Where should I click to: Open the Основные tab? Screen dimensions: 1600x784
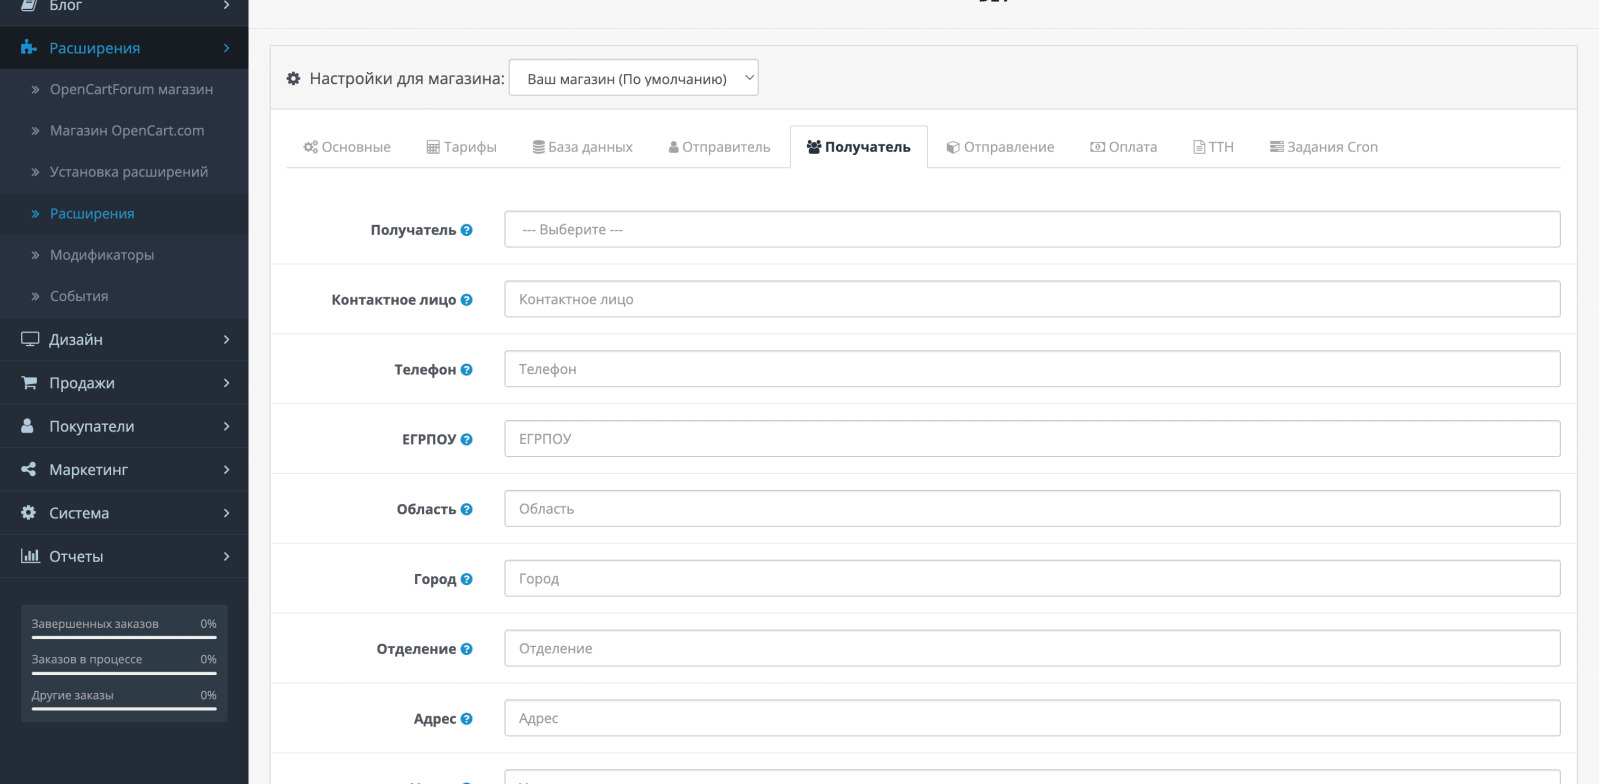(347, 147)
